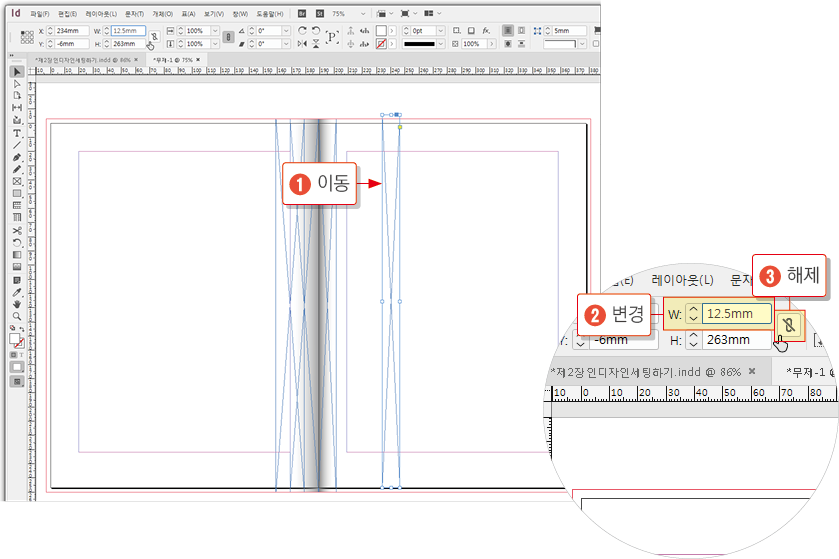Set formatting affects container
Screen dimensions: 839x559
(x=14, y=355)
